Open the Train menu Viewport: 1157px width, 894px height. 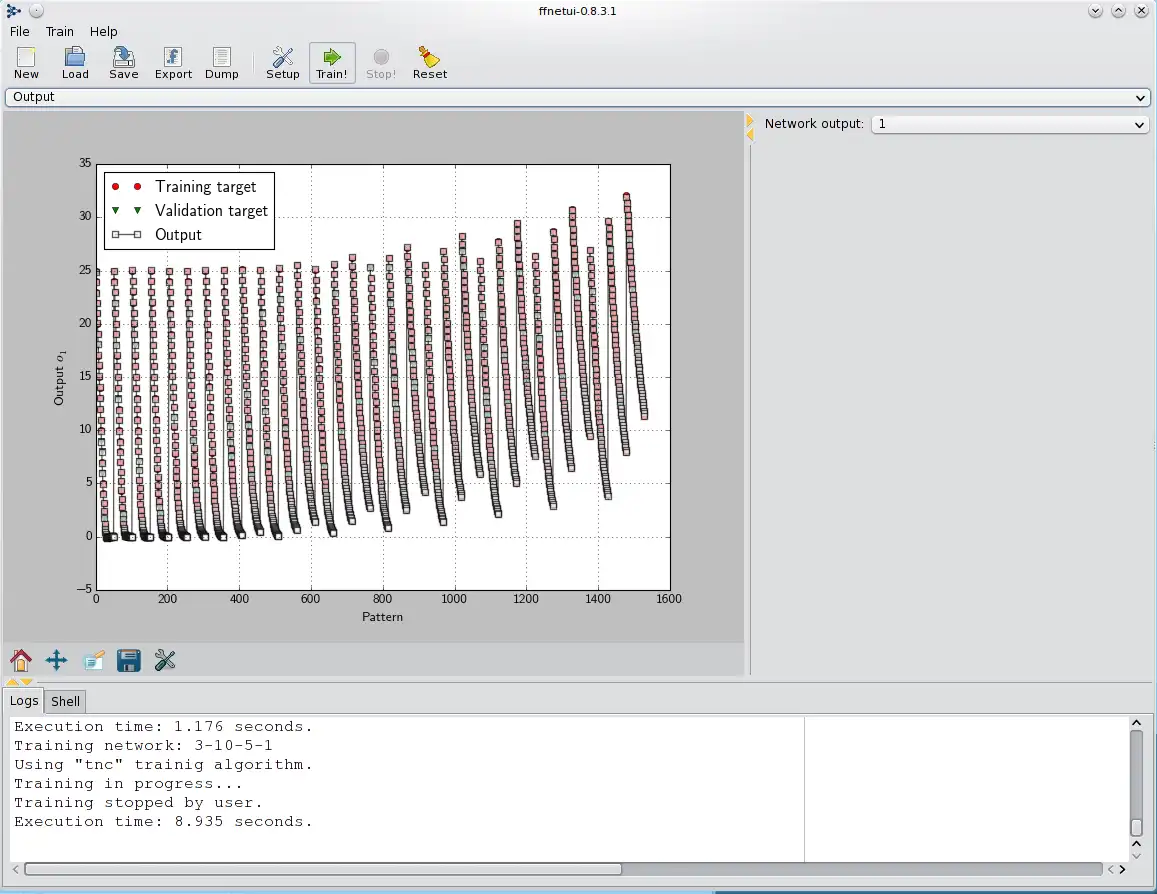(x=60, y=32)
